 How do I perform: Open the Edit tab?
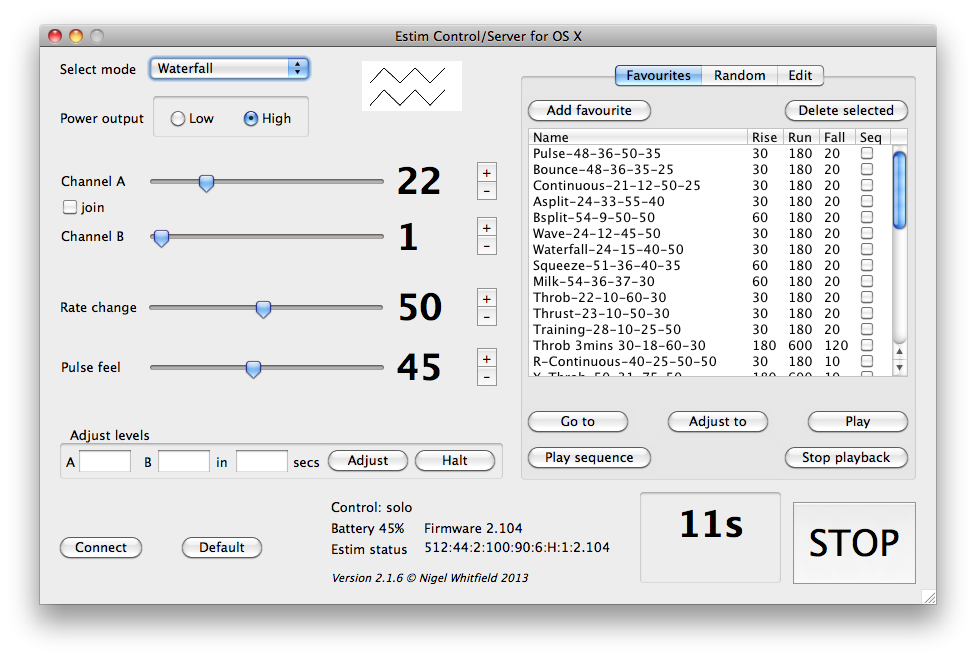coord(800,75)
